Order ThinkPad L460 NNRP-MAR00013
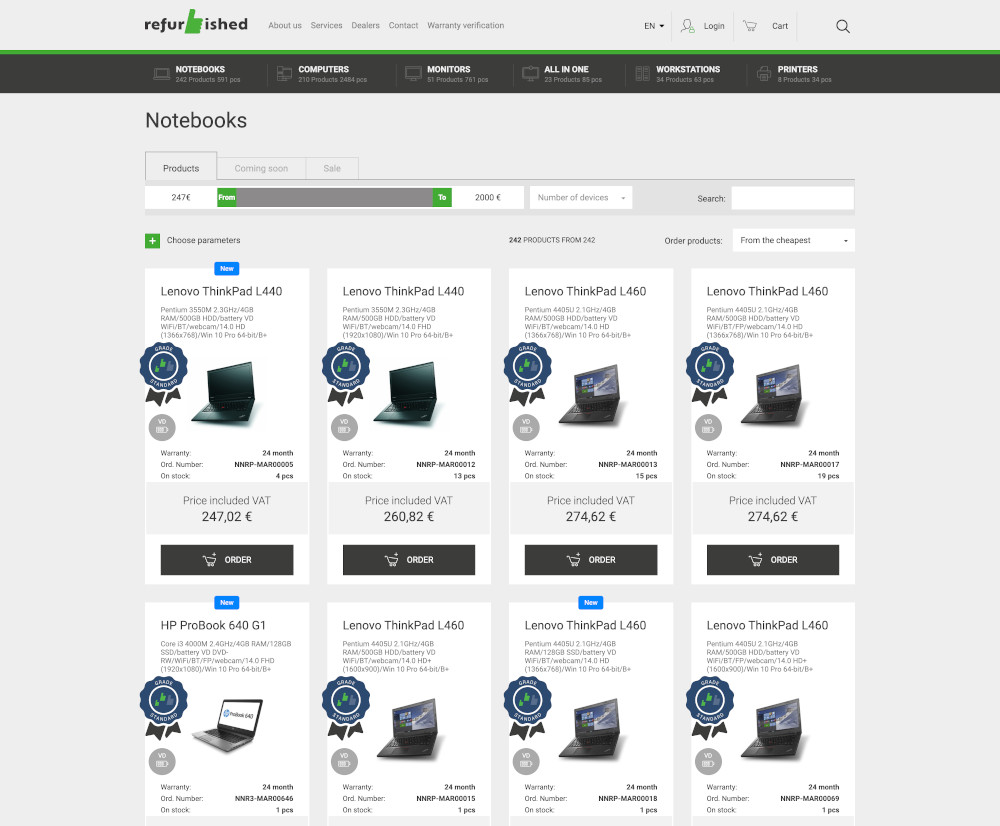The height and width of the screenshot is (826, 1000). [591, 559]
